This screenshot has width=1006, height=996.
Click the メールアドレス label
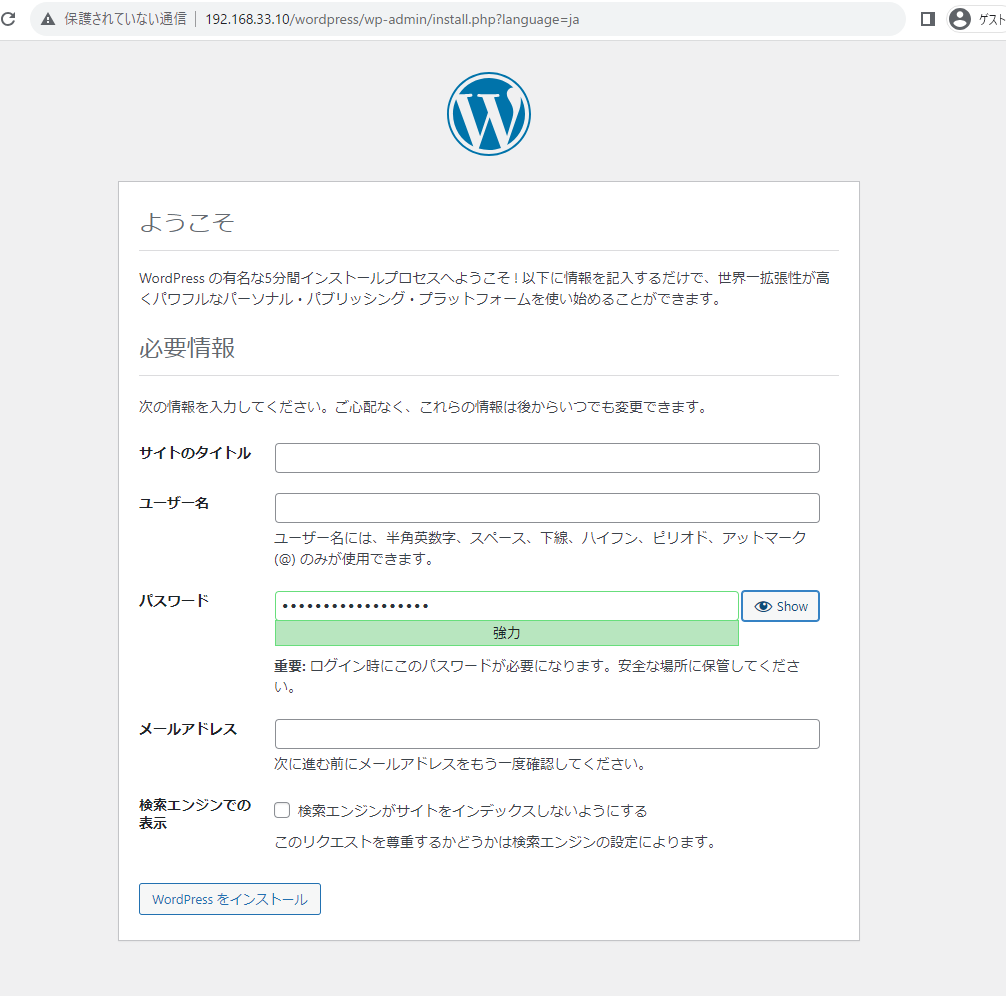pyautogui.click(x=188, y=729)
